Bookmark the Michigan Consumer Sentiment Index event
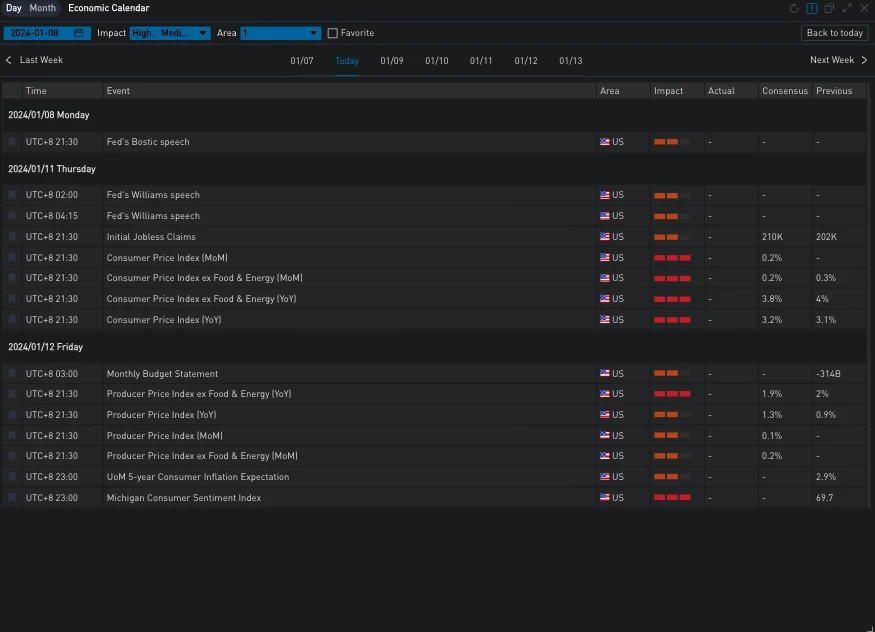 coord(12,498)
